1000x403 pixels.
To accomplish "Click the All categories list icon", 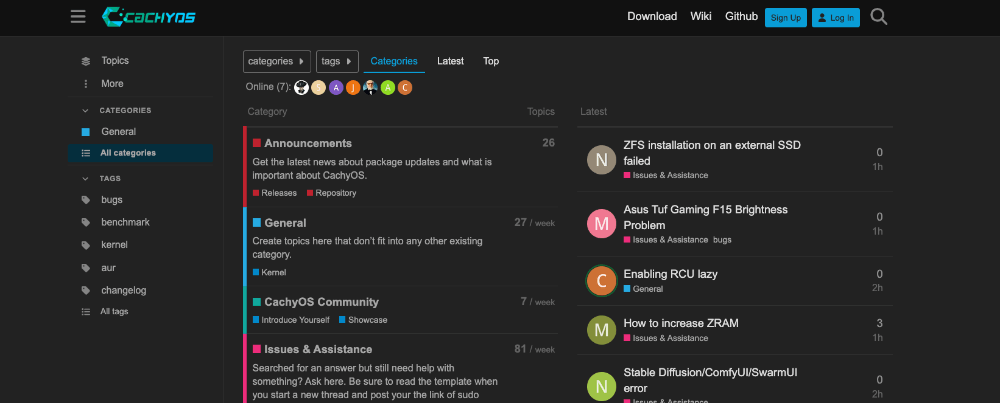I will pyautogui.click(x=86, y=153).
